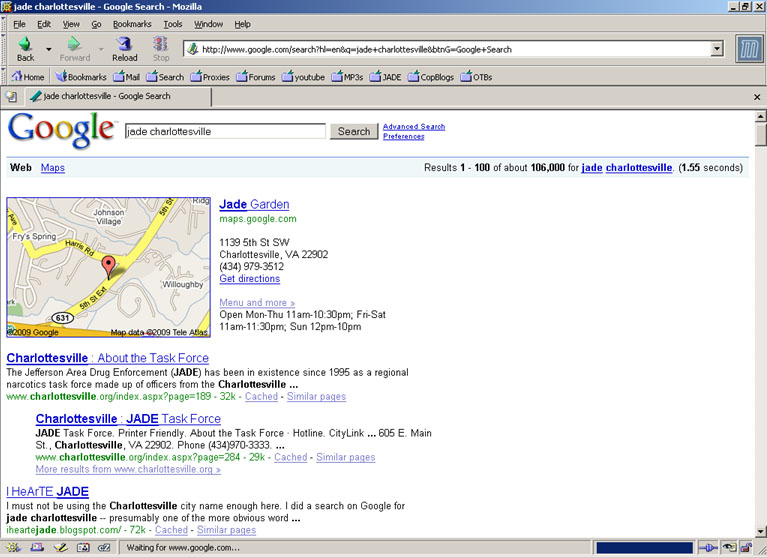
Task: Open the Tools menu
Action: click(x=173, y=24)
